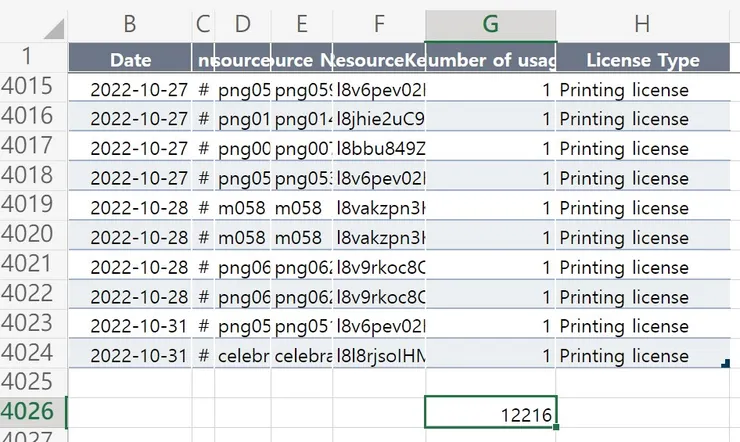Select empty cell H4025 below the table
Screen dimensions: 740x442
(641, 383)
